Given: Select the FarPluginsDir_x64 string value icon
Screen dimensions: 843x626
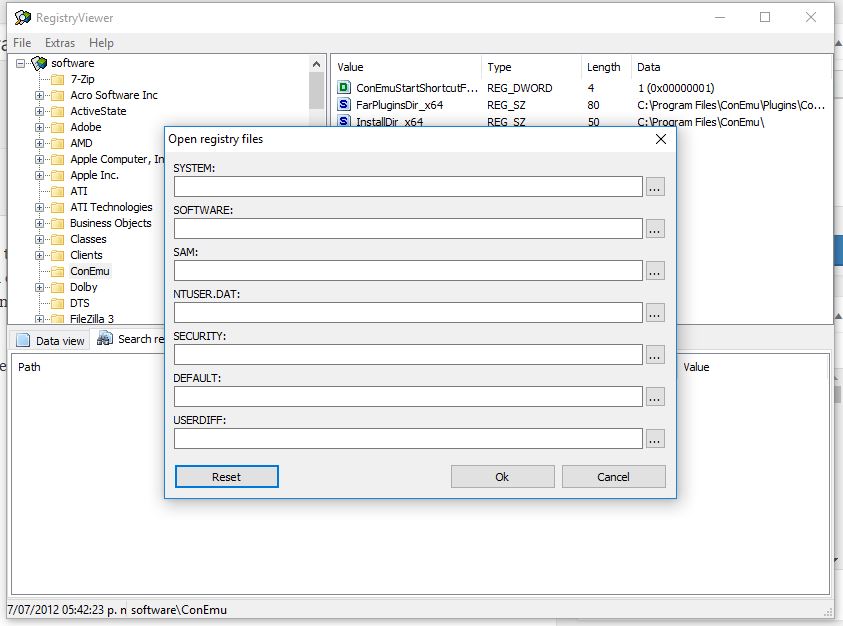Looking at the screenshot, I should 344,104.
